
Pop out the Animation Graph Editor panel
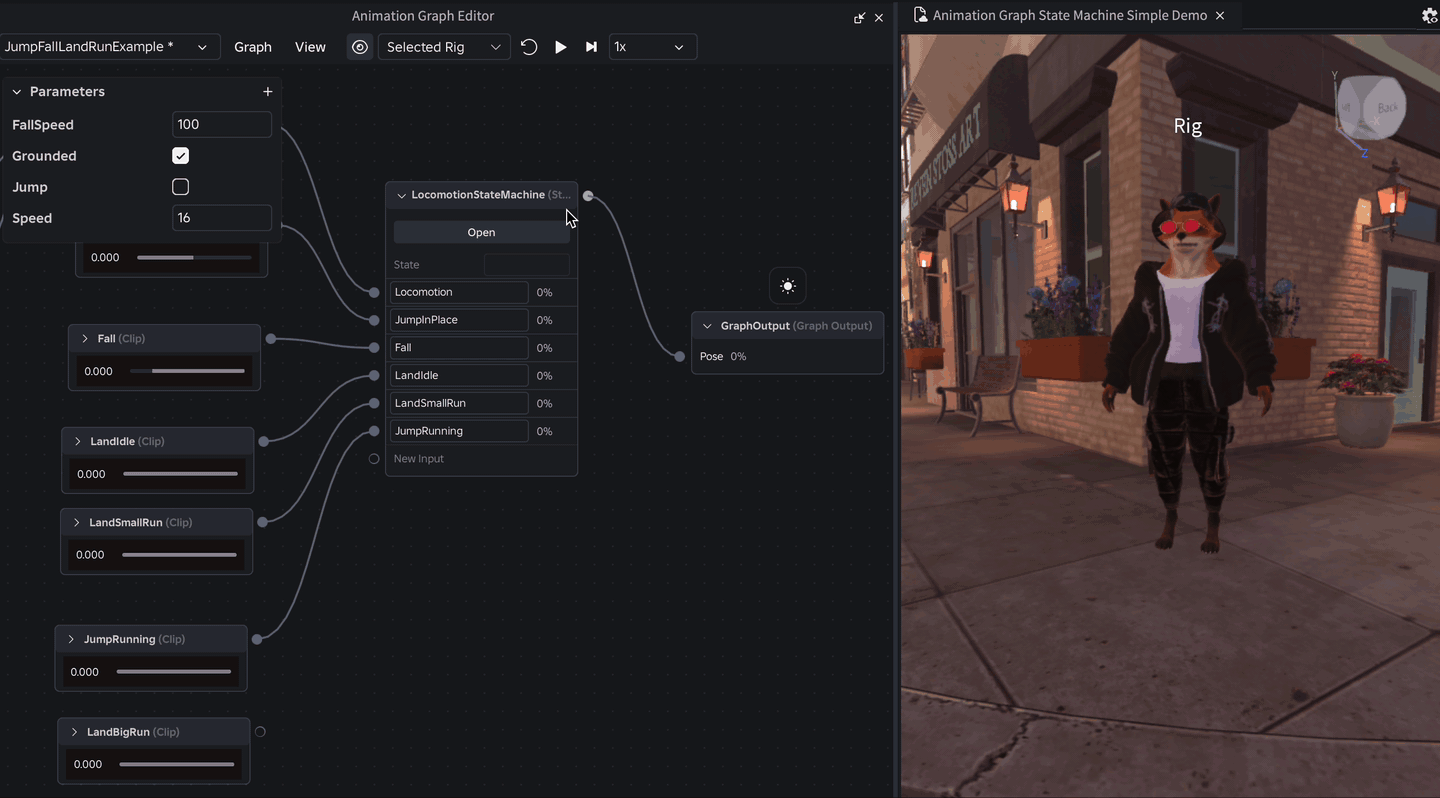(x=859, y=18)
